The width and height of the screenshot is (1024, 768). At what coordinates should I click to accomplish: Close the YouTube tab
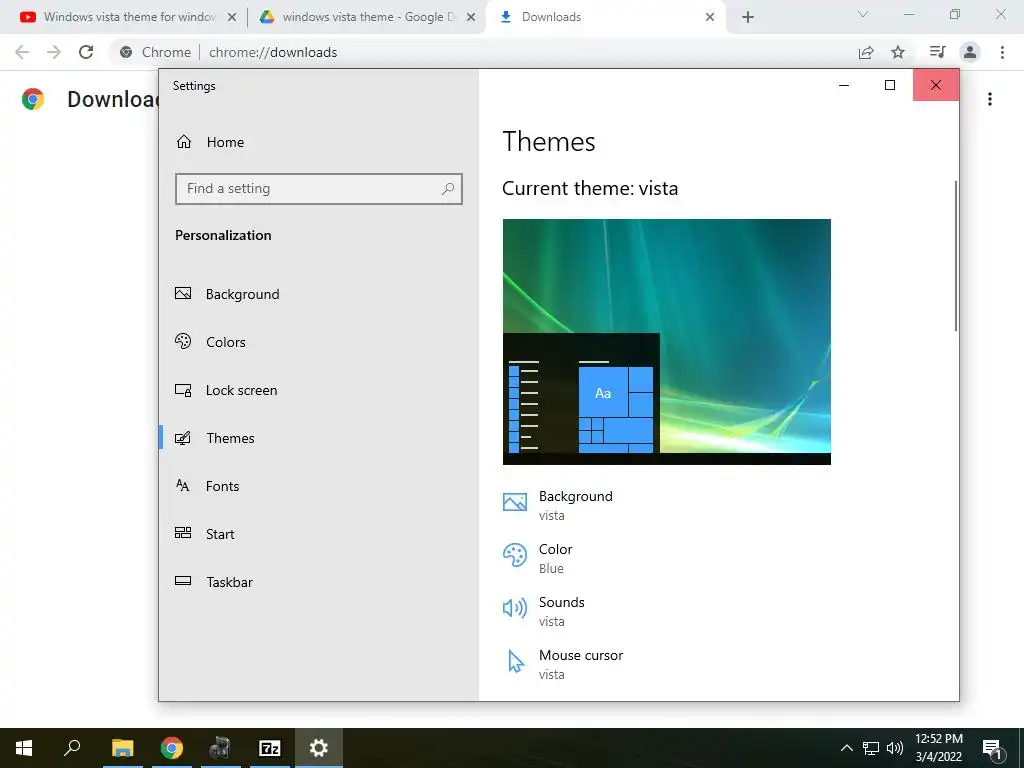click(231, 17)
